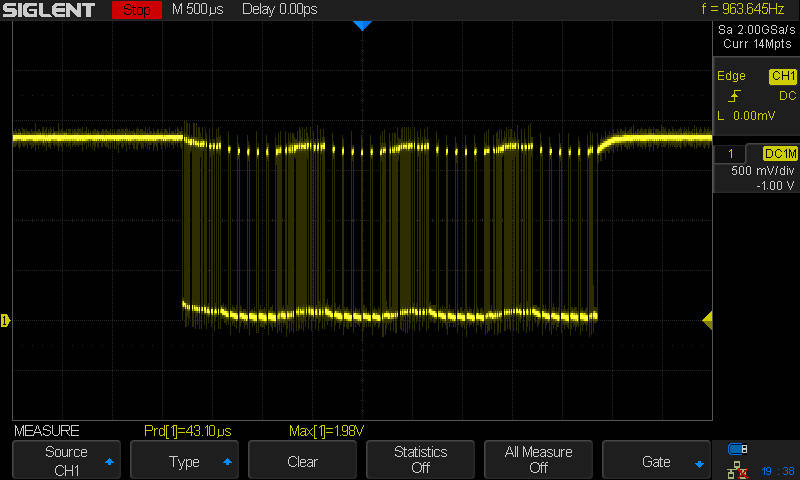Click the channel 1 ground level marker
The width and height of the screenshot is (800, 480).
[x=5, y=320]
